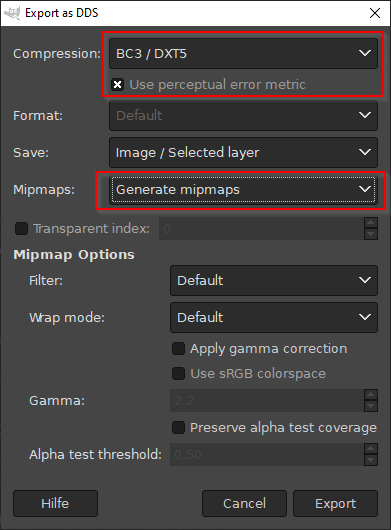The width and height of the screenshot is (391, 530).
Task: Click the Gamma value field
Action: tap(267, 401)
